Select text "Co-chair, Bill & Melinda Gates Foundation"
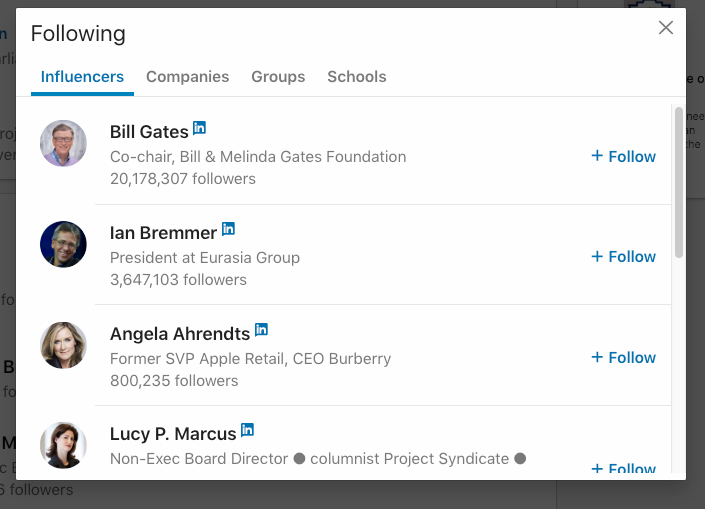The width and height of the screenshot is (705, 509). [x=258, y=156]
